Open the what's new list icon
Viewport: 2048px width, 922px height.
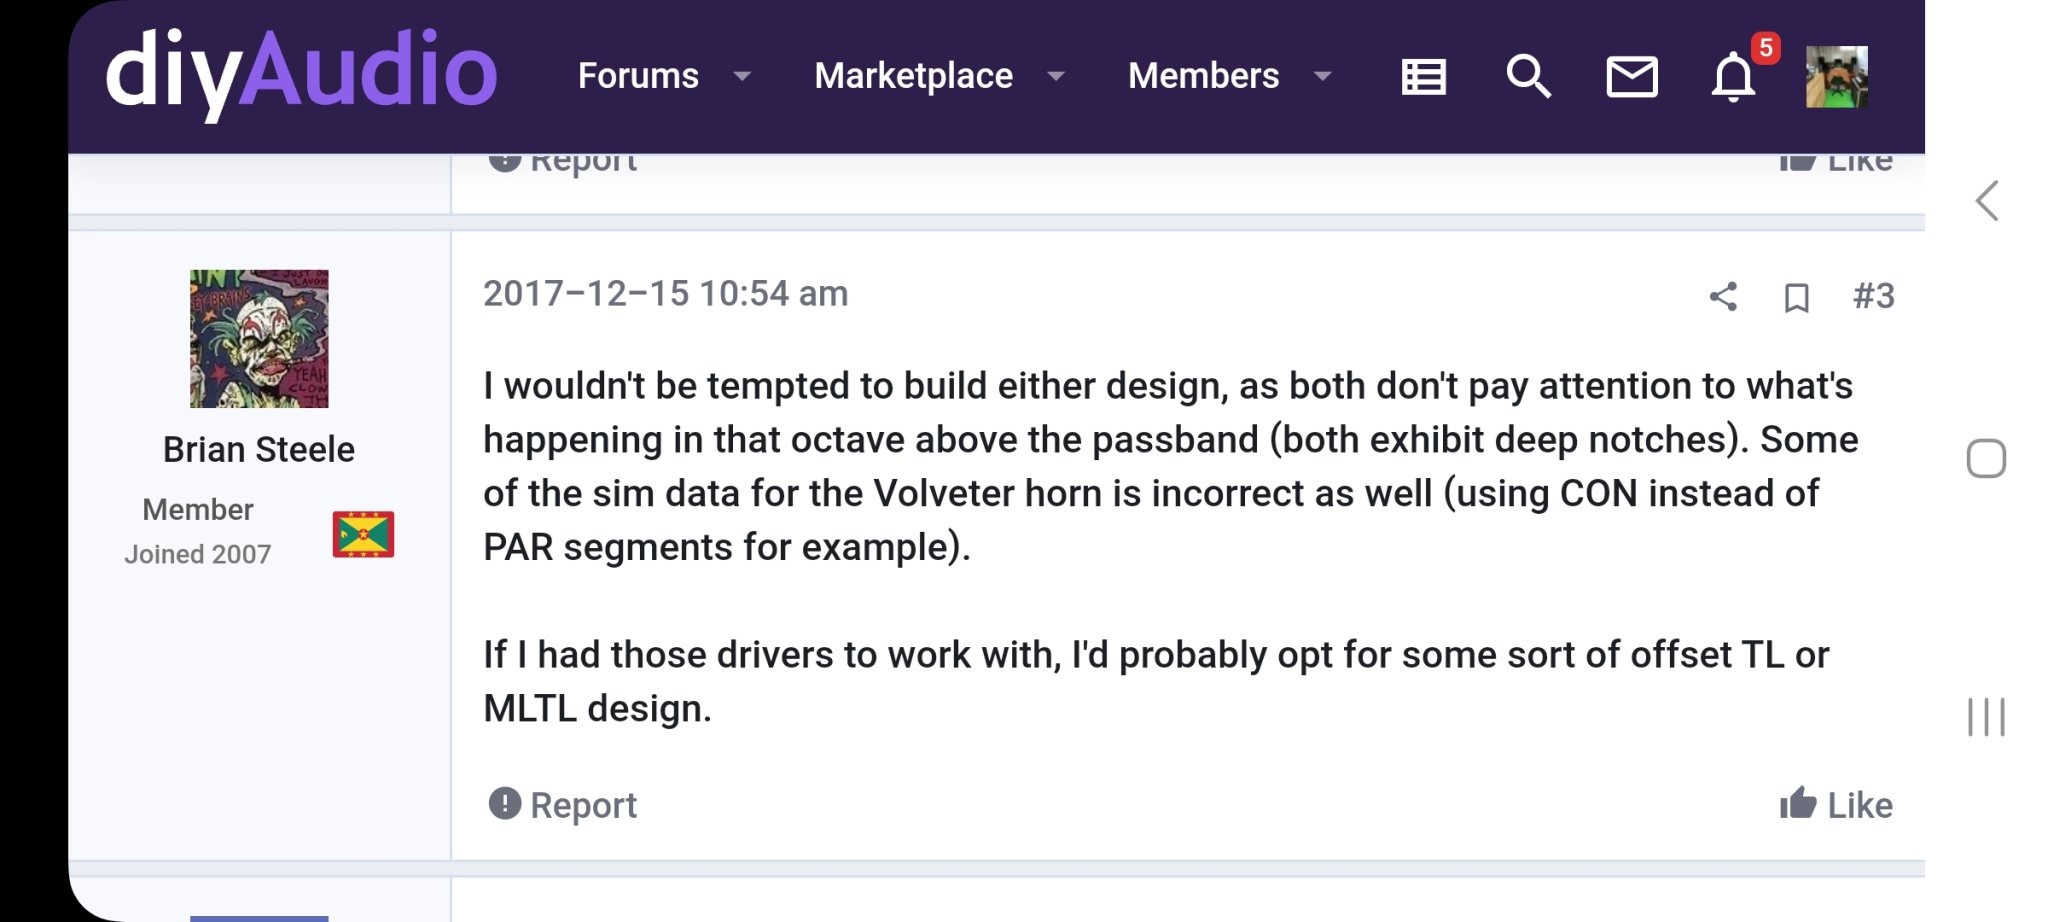pos(1423,76)
